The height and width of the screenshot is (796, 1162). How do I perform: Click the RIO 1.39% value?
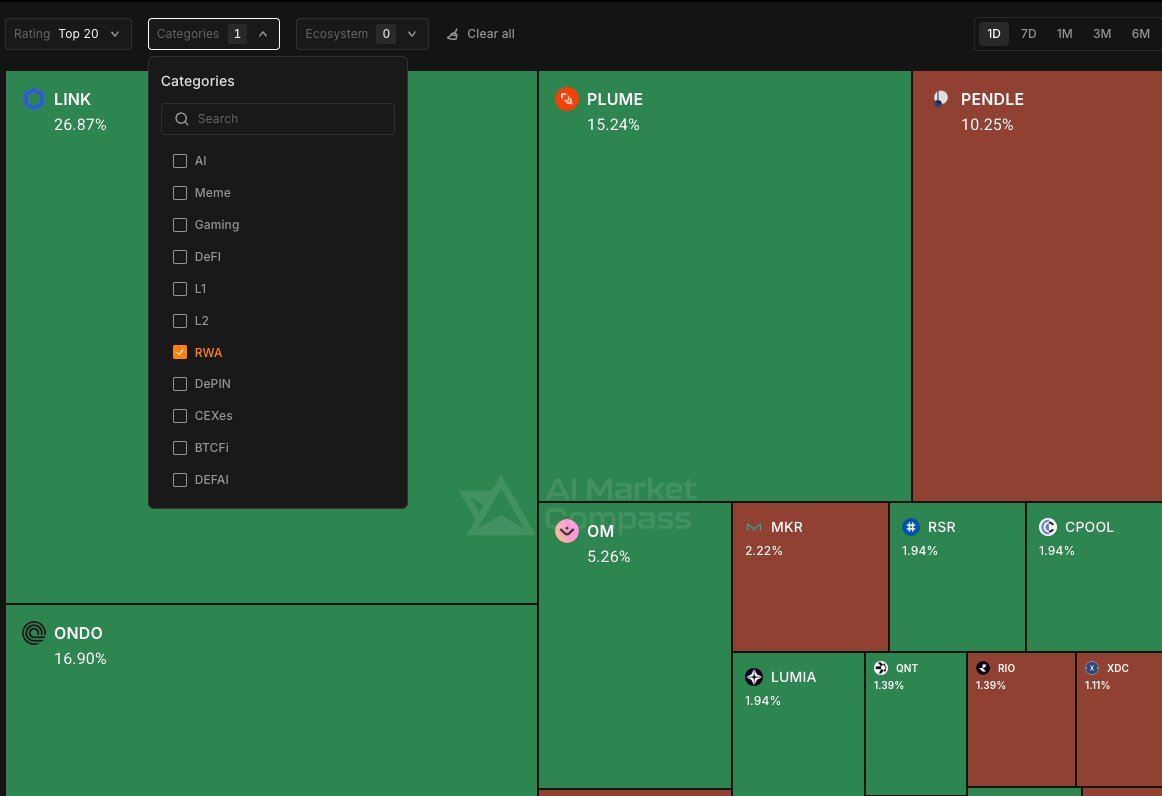tap(991, 685)
